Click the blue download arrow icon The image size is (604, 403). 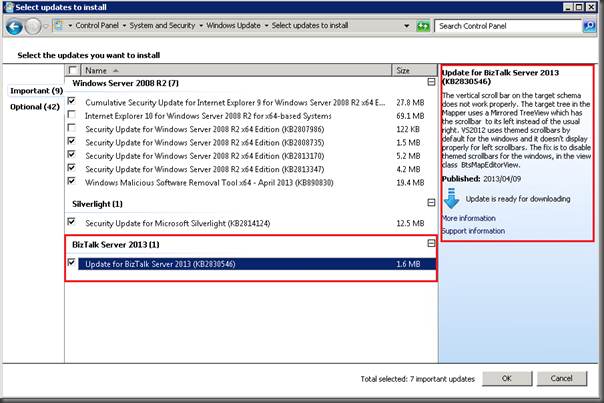click(451, 198)
